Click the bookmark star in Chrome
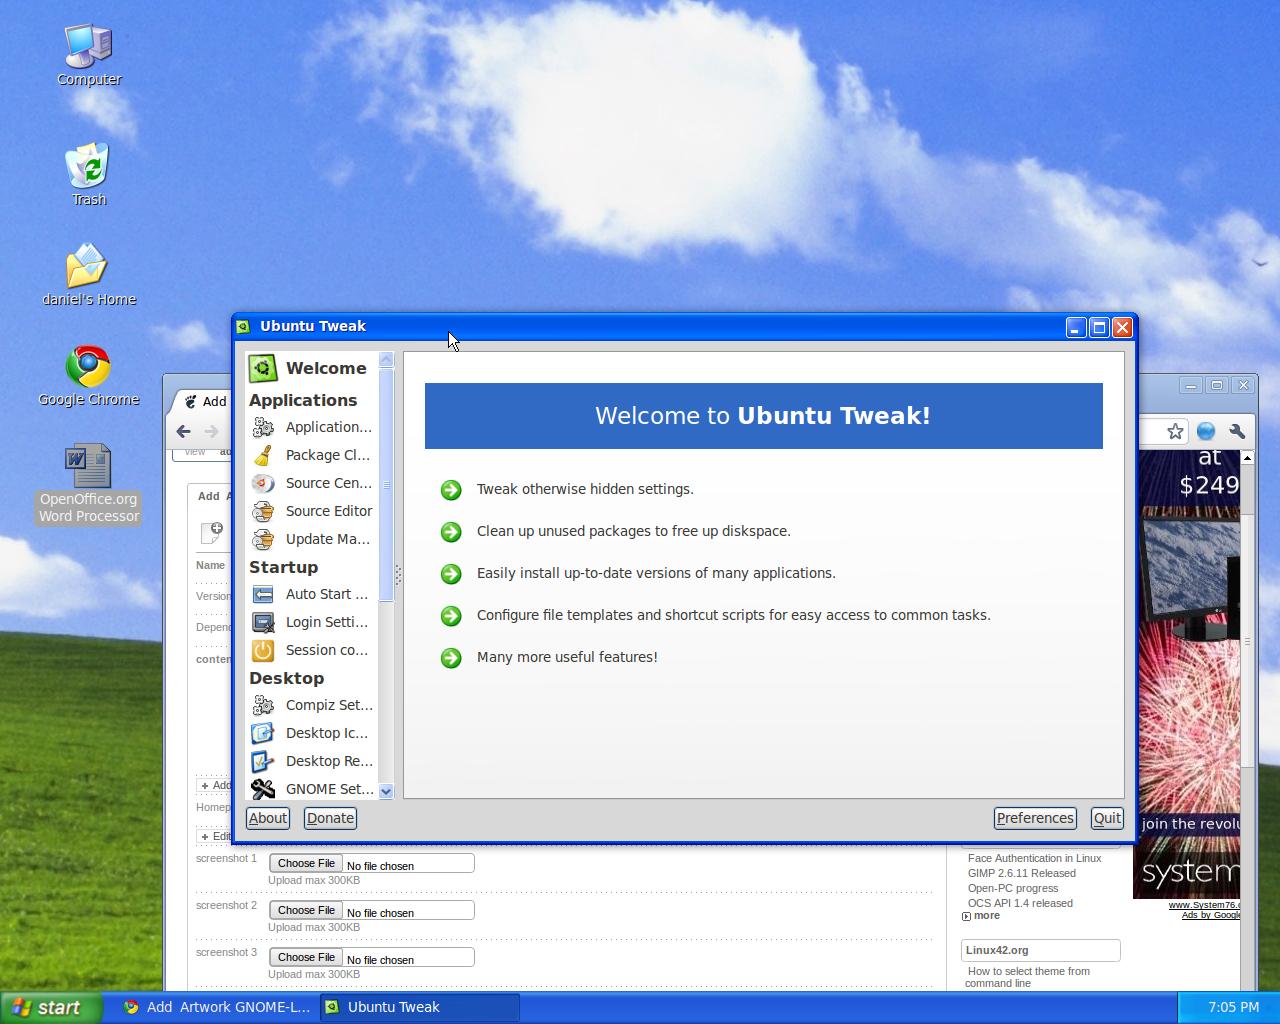Image resolution: width=1280 pixels, height=1024 pixels. point(1175,431)
